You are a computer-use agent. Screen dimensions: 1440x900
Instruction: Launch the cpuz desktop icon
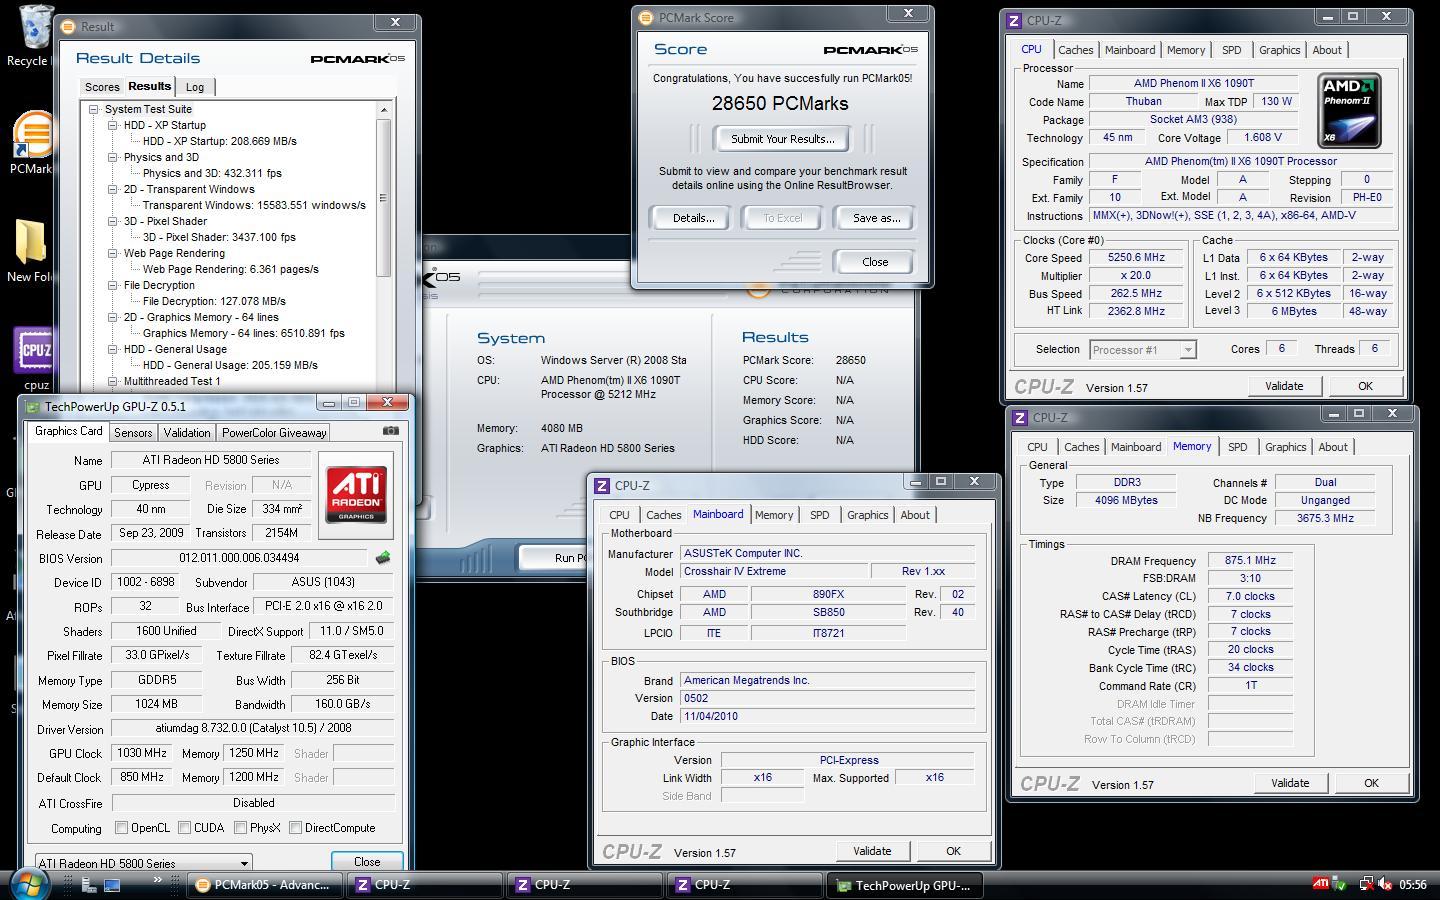point(35,349)
